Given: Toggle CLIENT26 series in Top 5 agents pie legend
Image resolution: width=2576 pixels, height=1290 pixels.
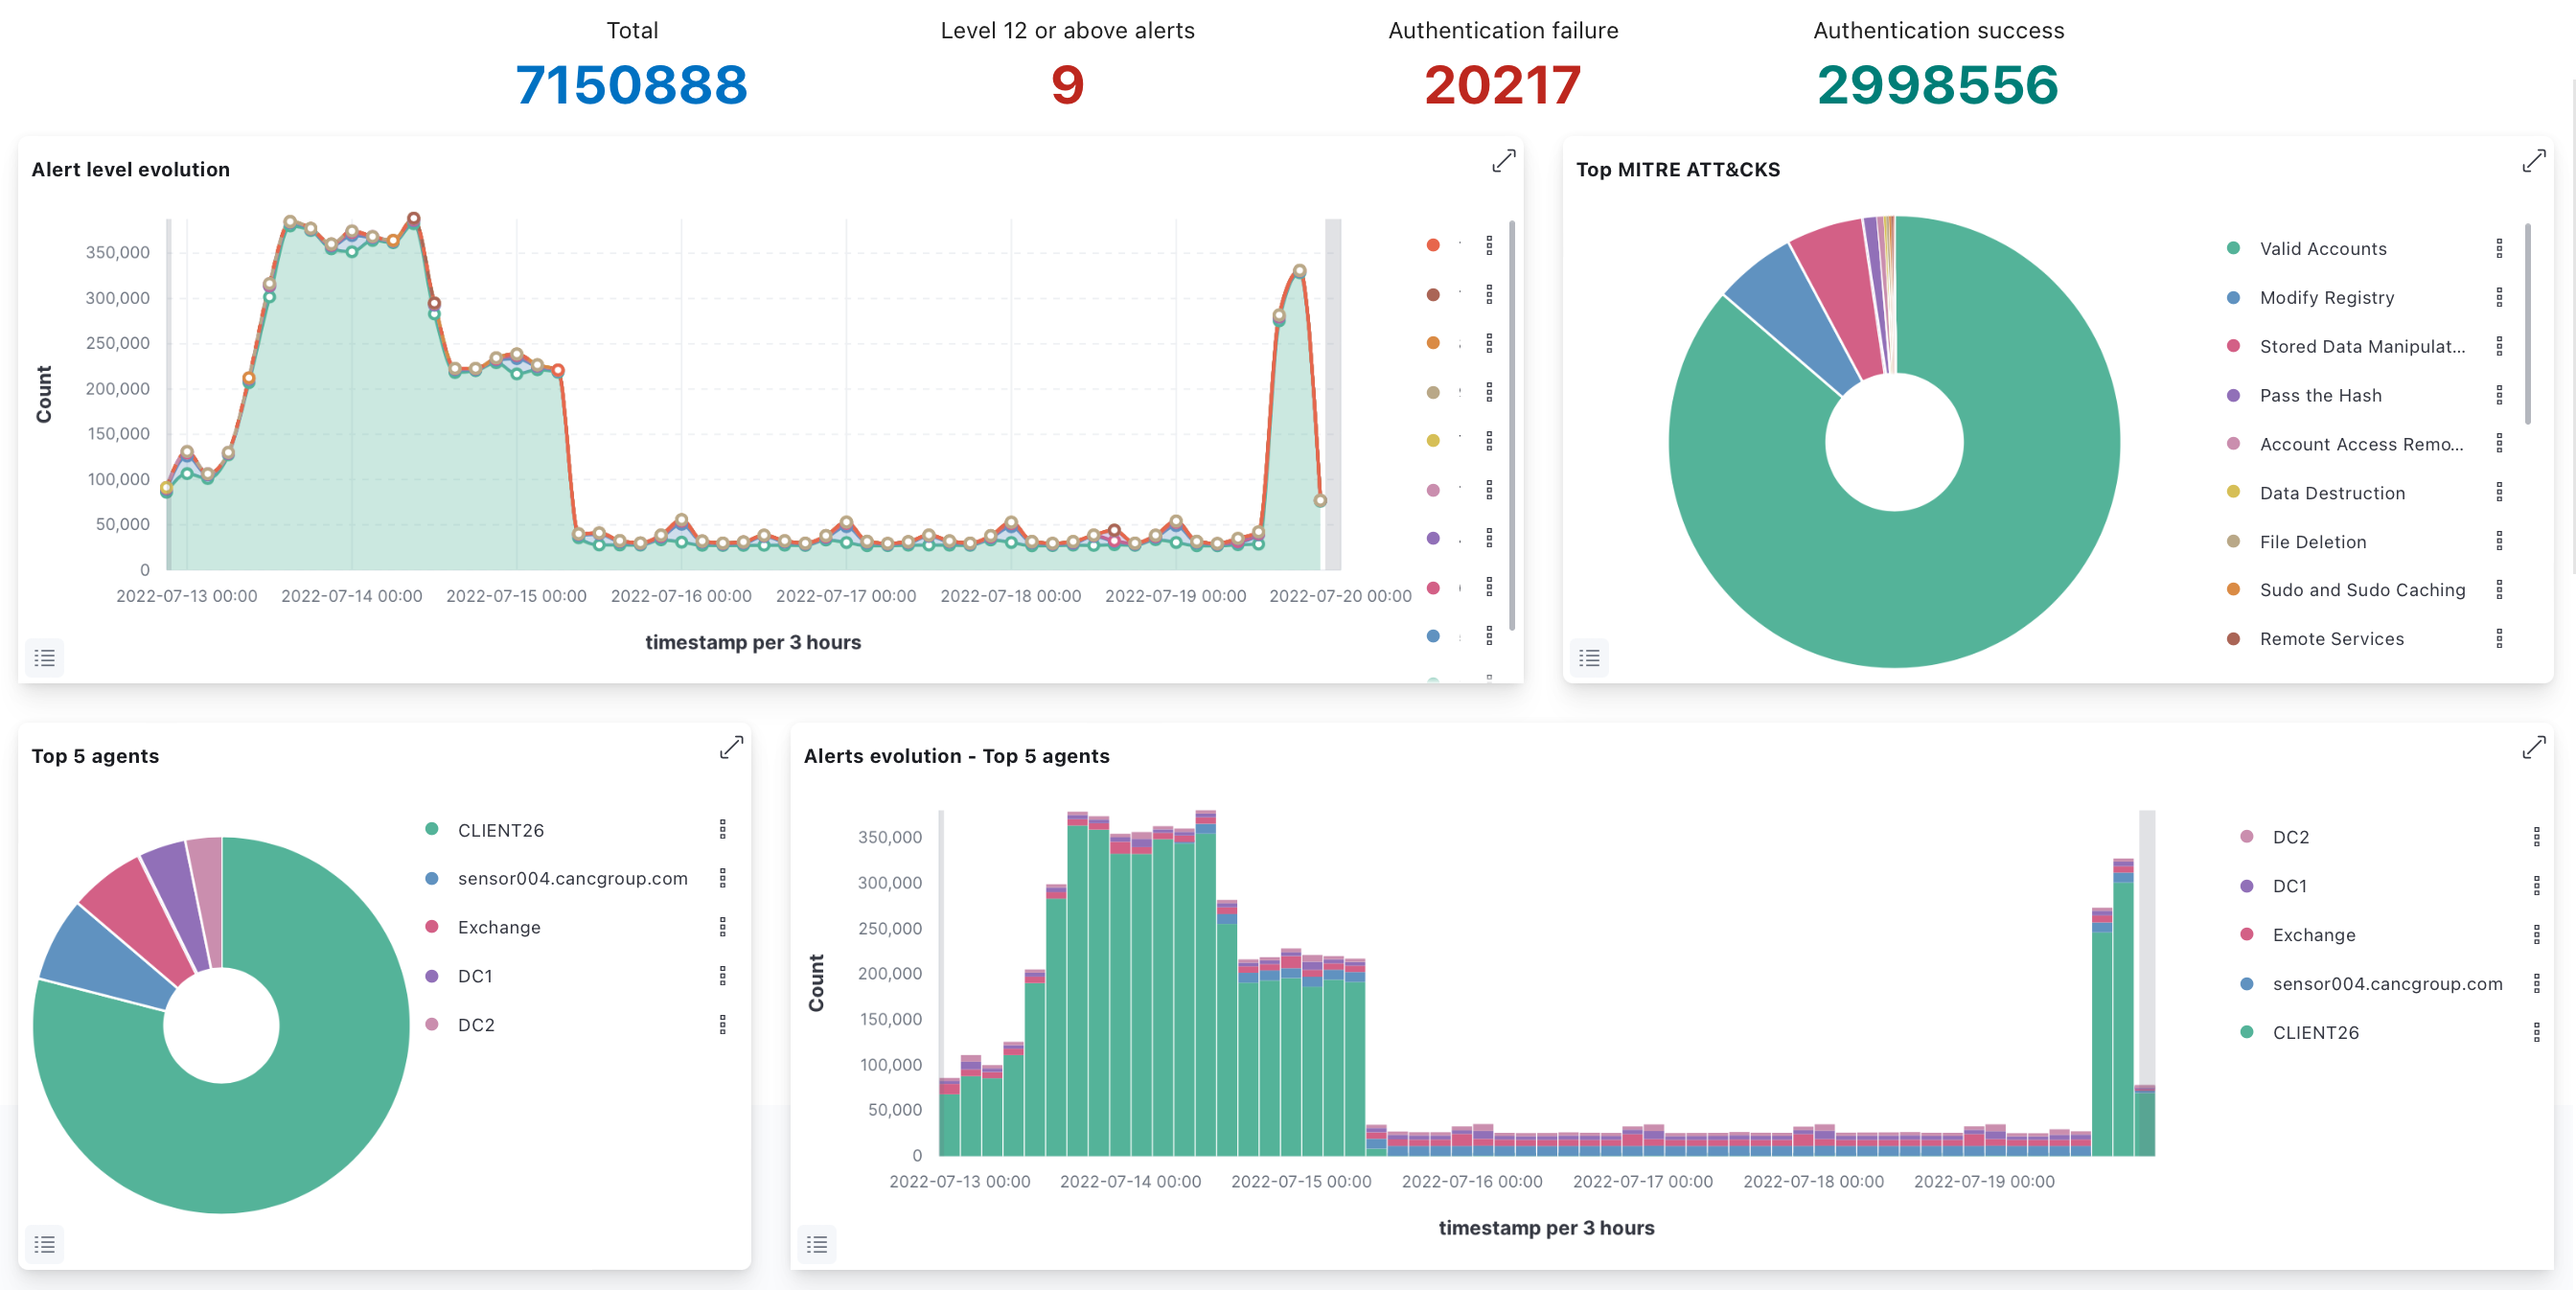Looking at the screenshot, I should click(x=500, y=830).
